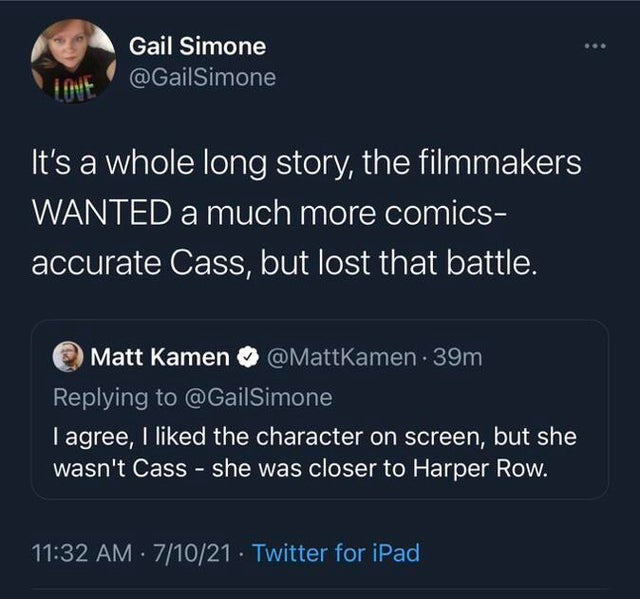Tap the verified badge beside Matt Kamen

coord(249,357)
